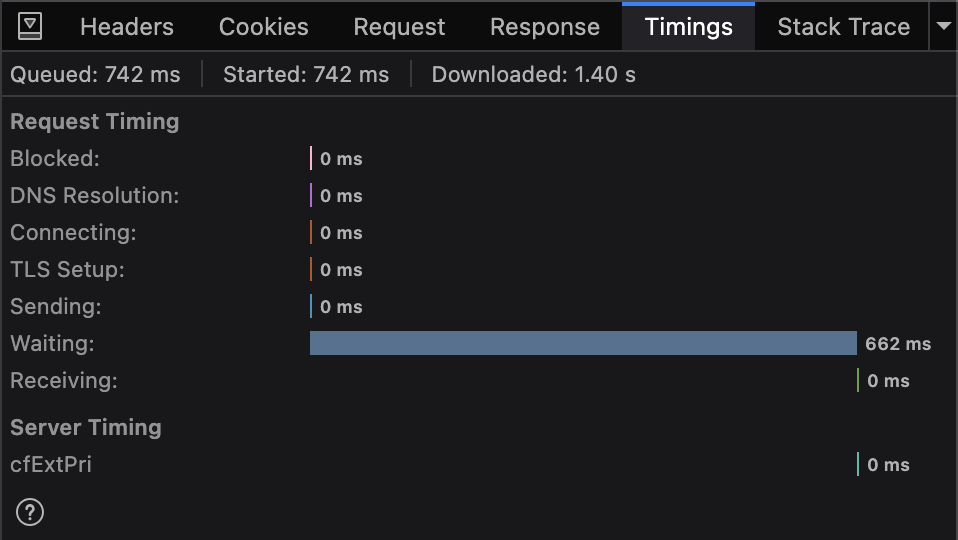958x540 pixels.
Task: Open the timings help question mark icon
Action: (x=30, y=513)
